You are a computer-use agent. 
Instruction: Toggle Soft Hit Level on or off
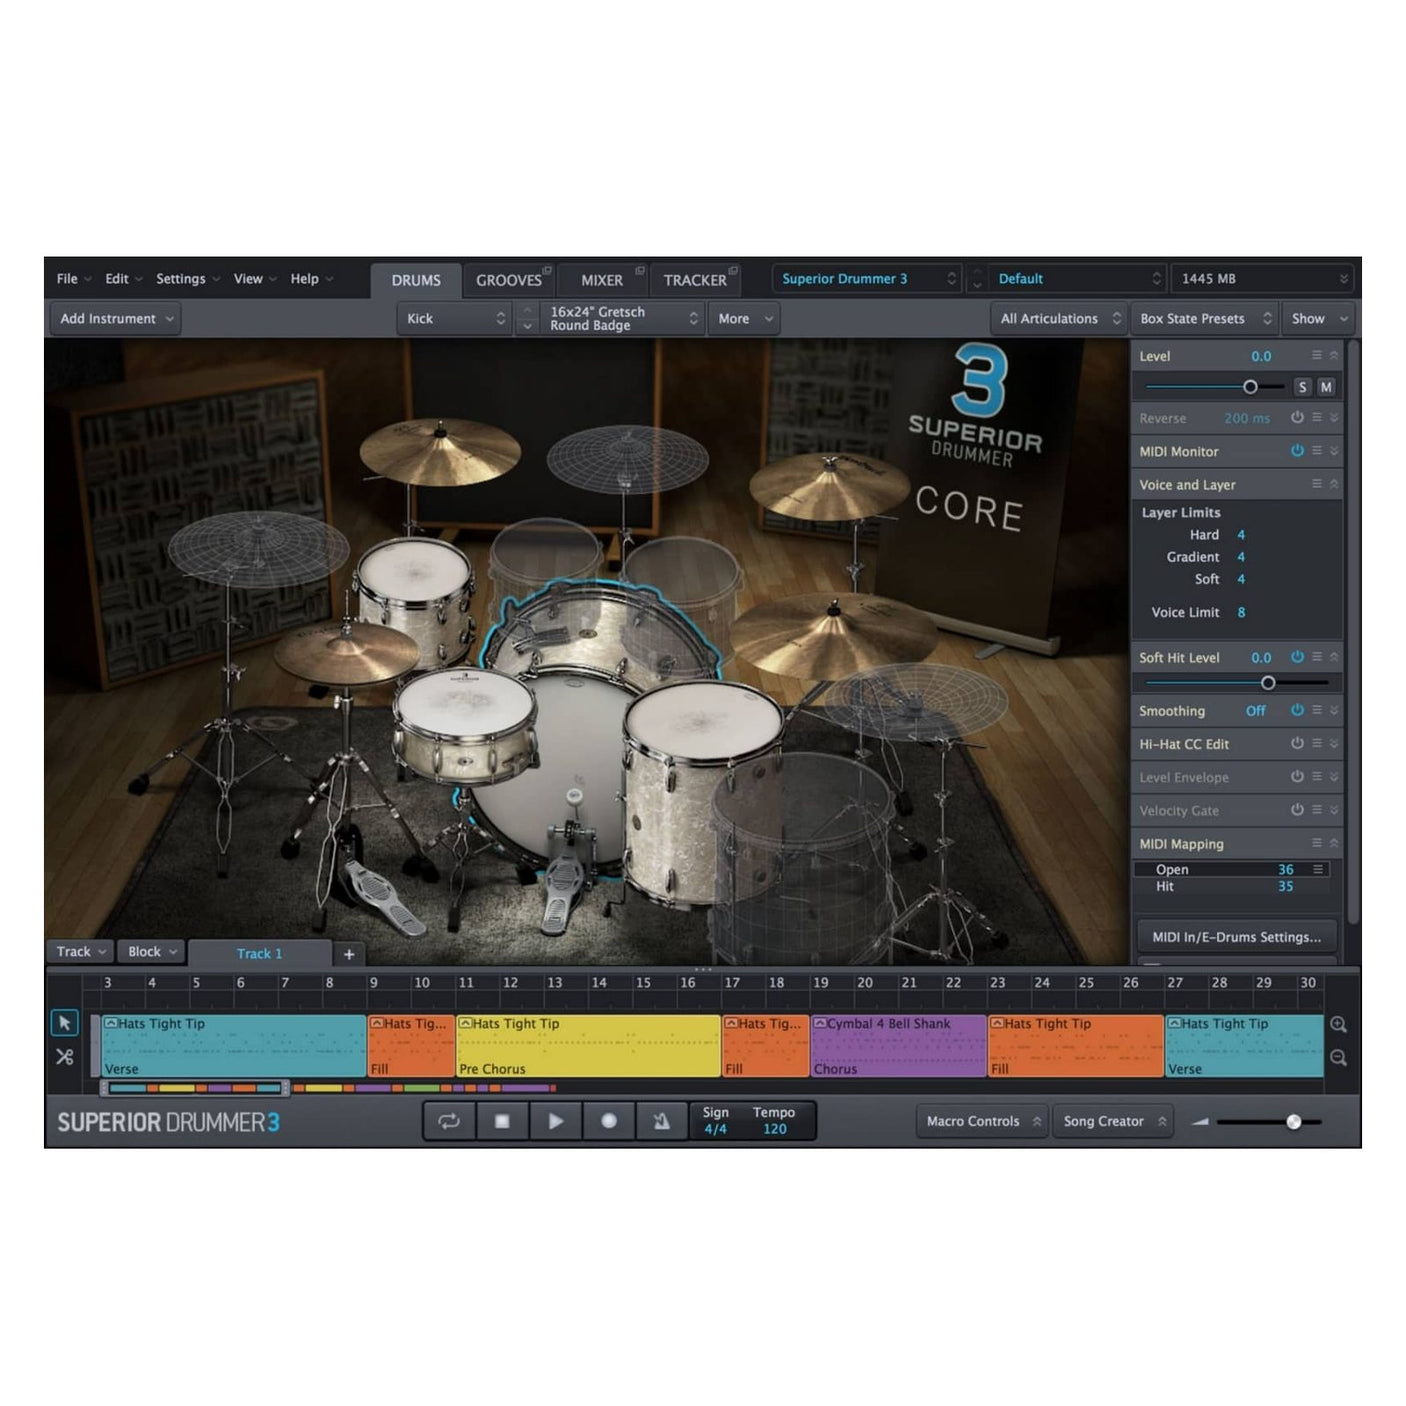click(x=1297, y=657)
